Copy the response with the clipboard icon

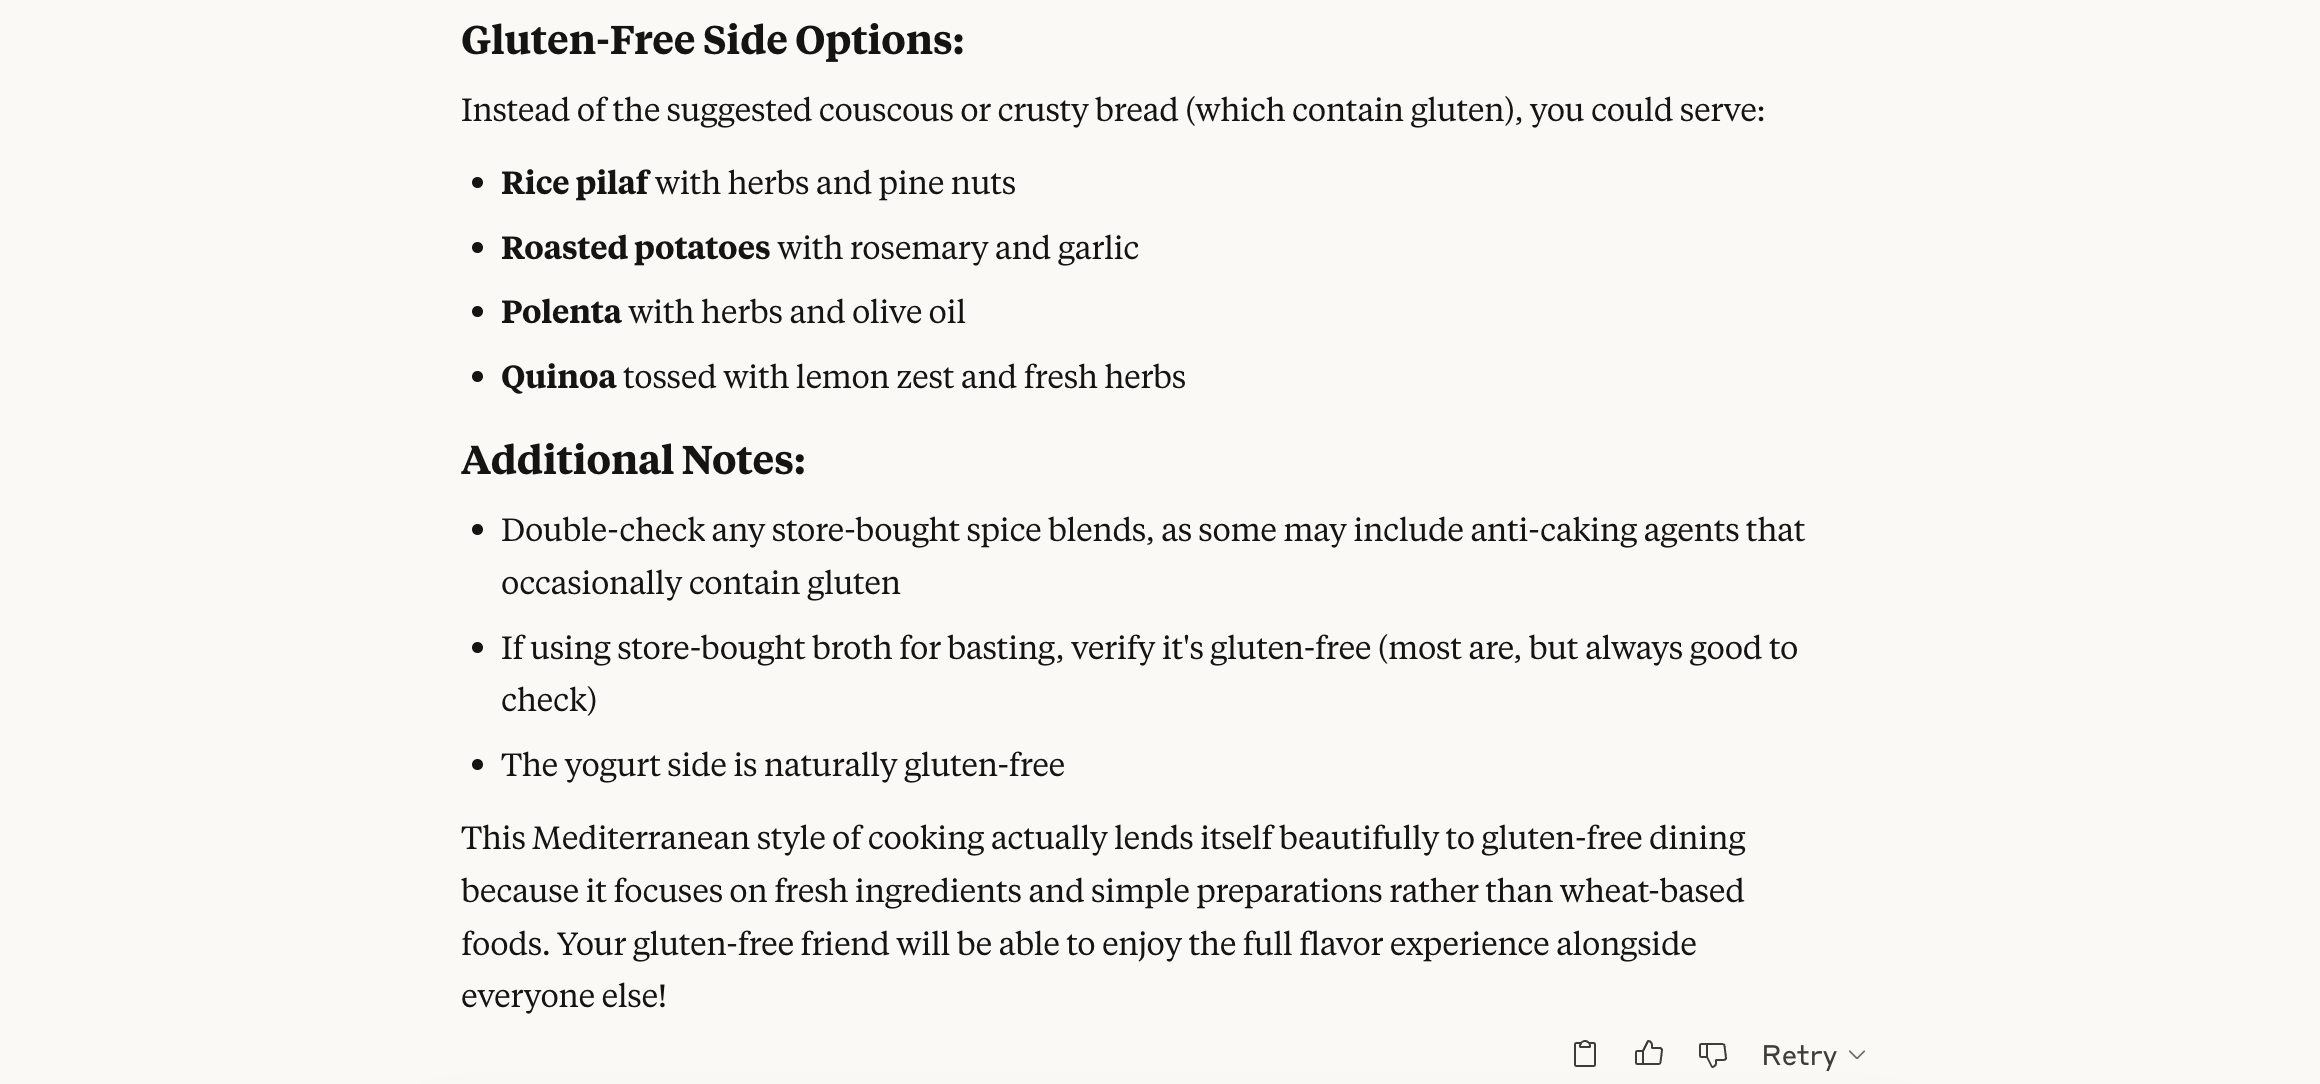(1584, 1054)
